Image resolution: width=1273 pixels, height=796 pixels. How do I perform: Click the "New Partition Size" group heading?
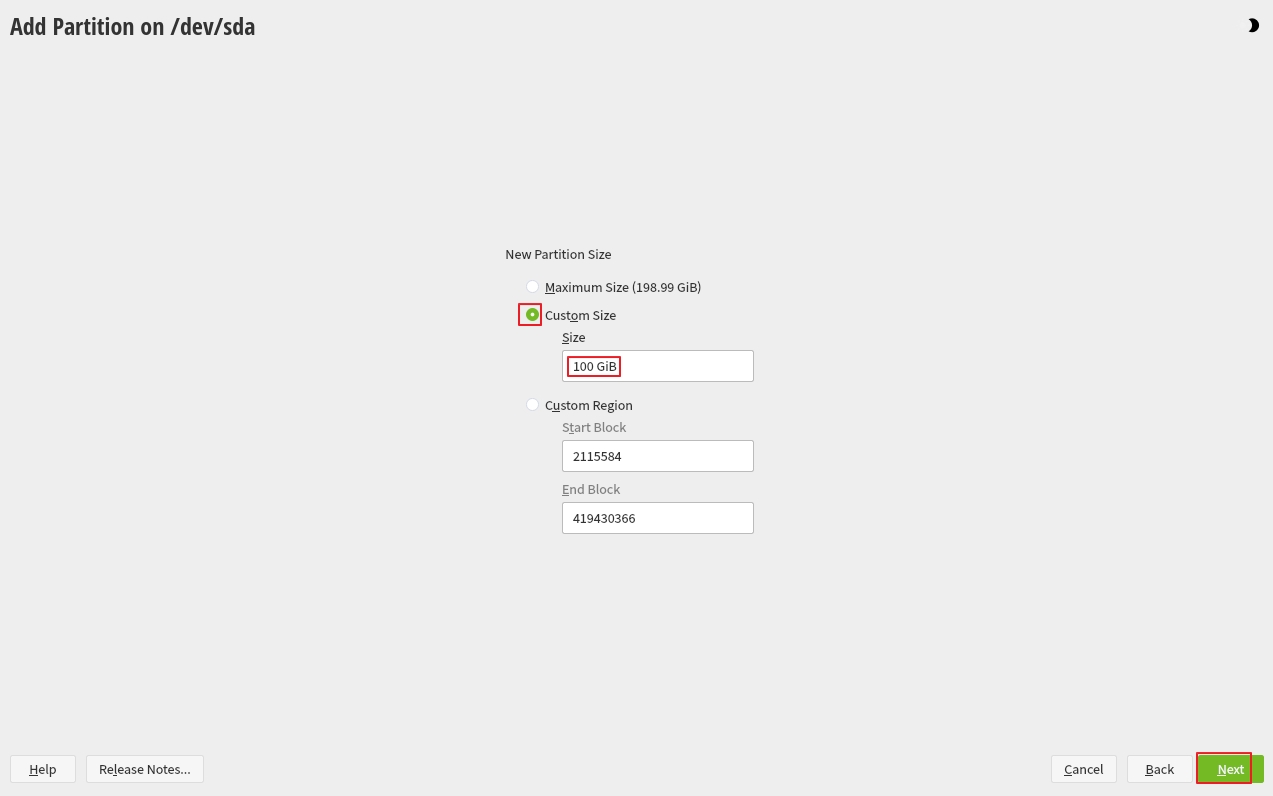(x=558, y=255)
